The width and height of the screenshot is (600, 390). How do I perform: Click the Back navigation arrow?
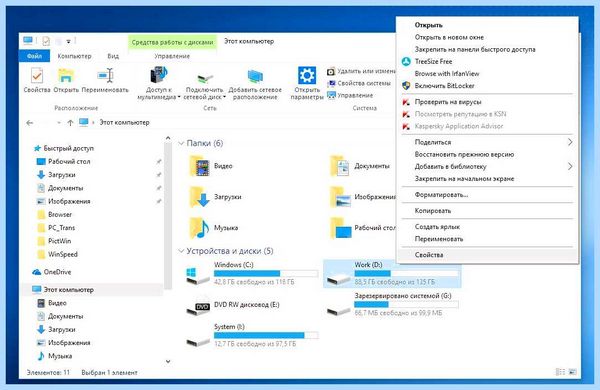click(x=29, y=123)
